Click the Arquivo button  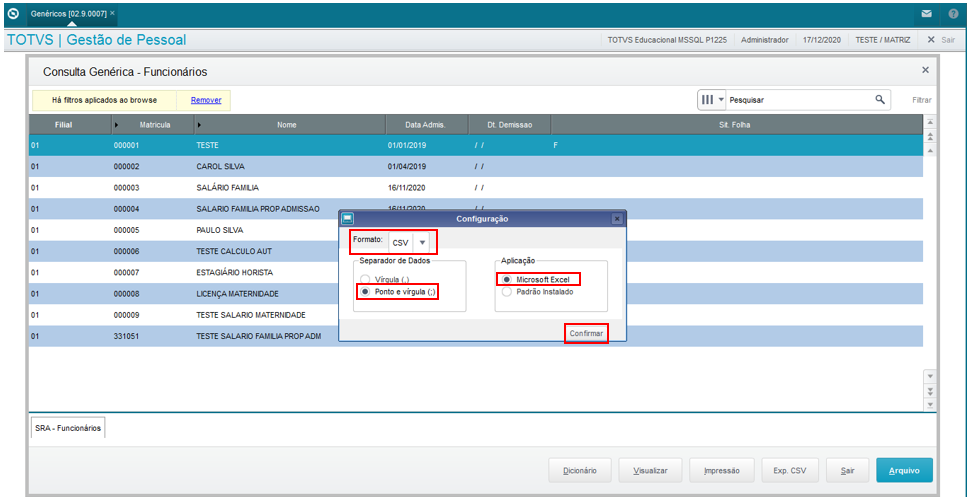(x=904, y=470)
